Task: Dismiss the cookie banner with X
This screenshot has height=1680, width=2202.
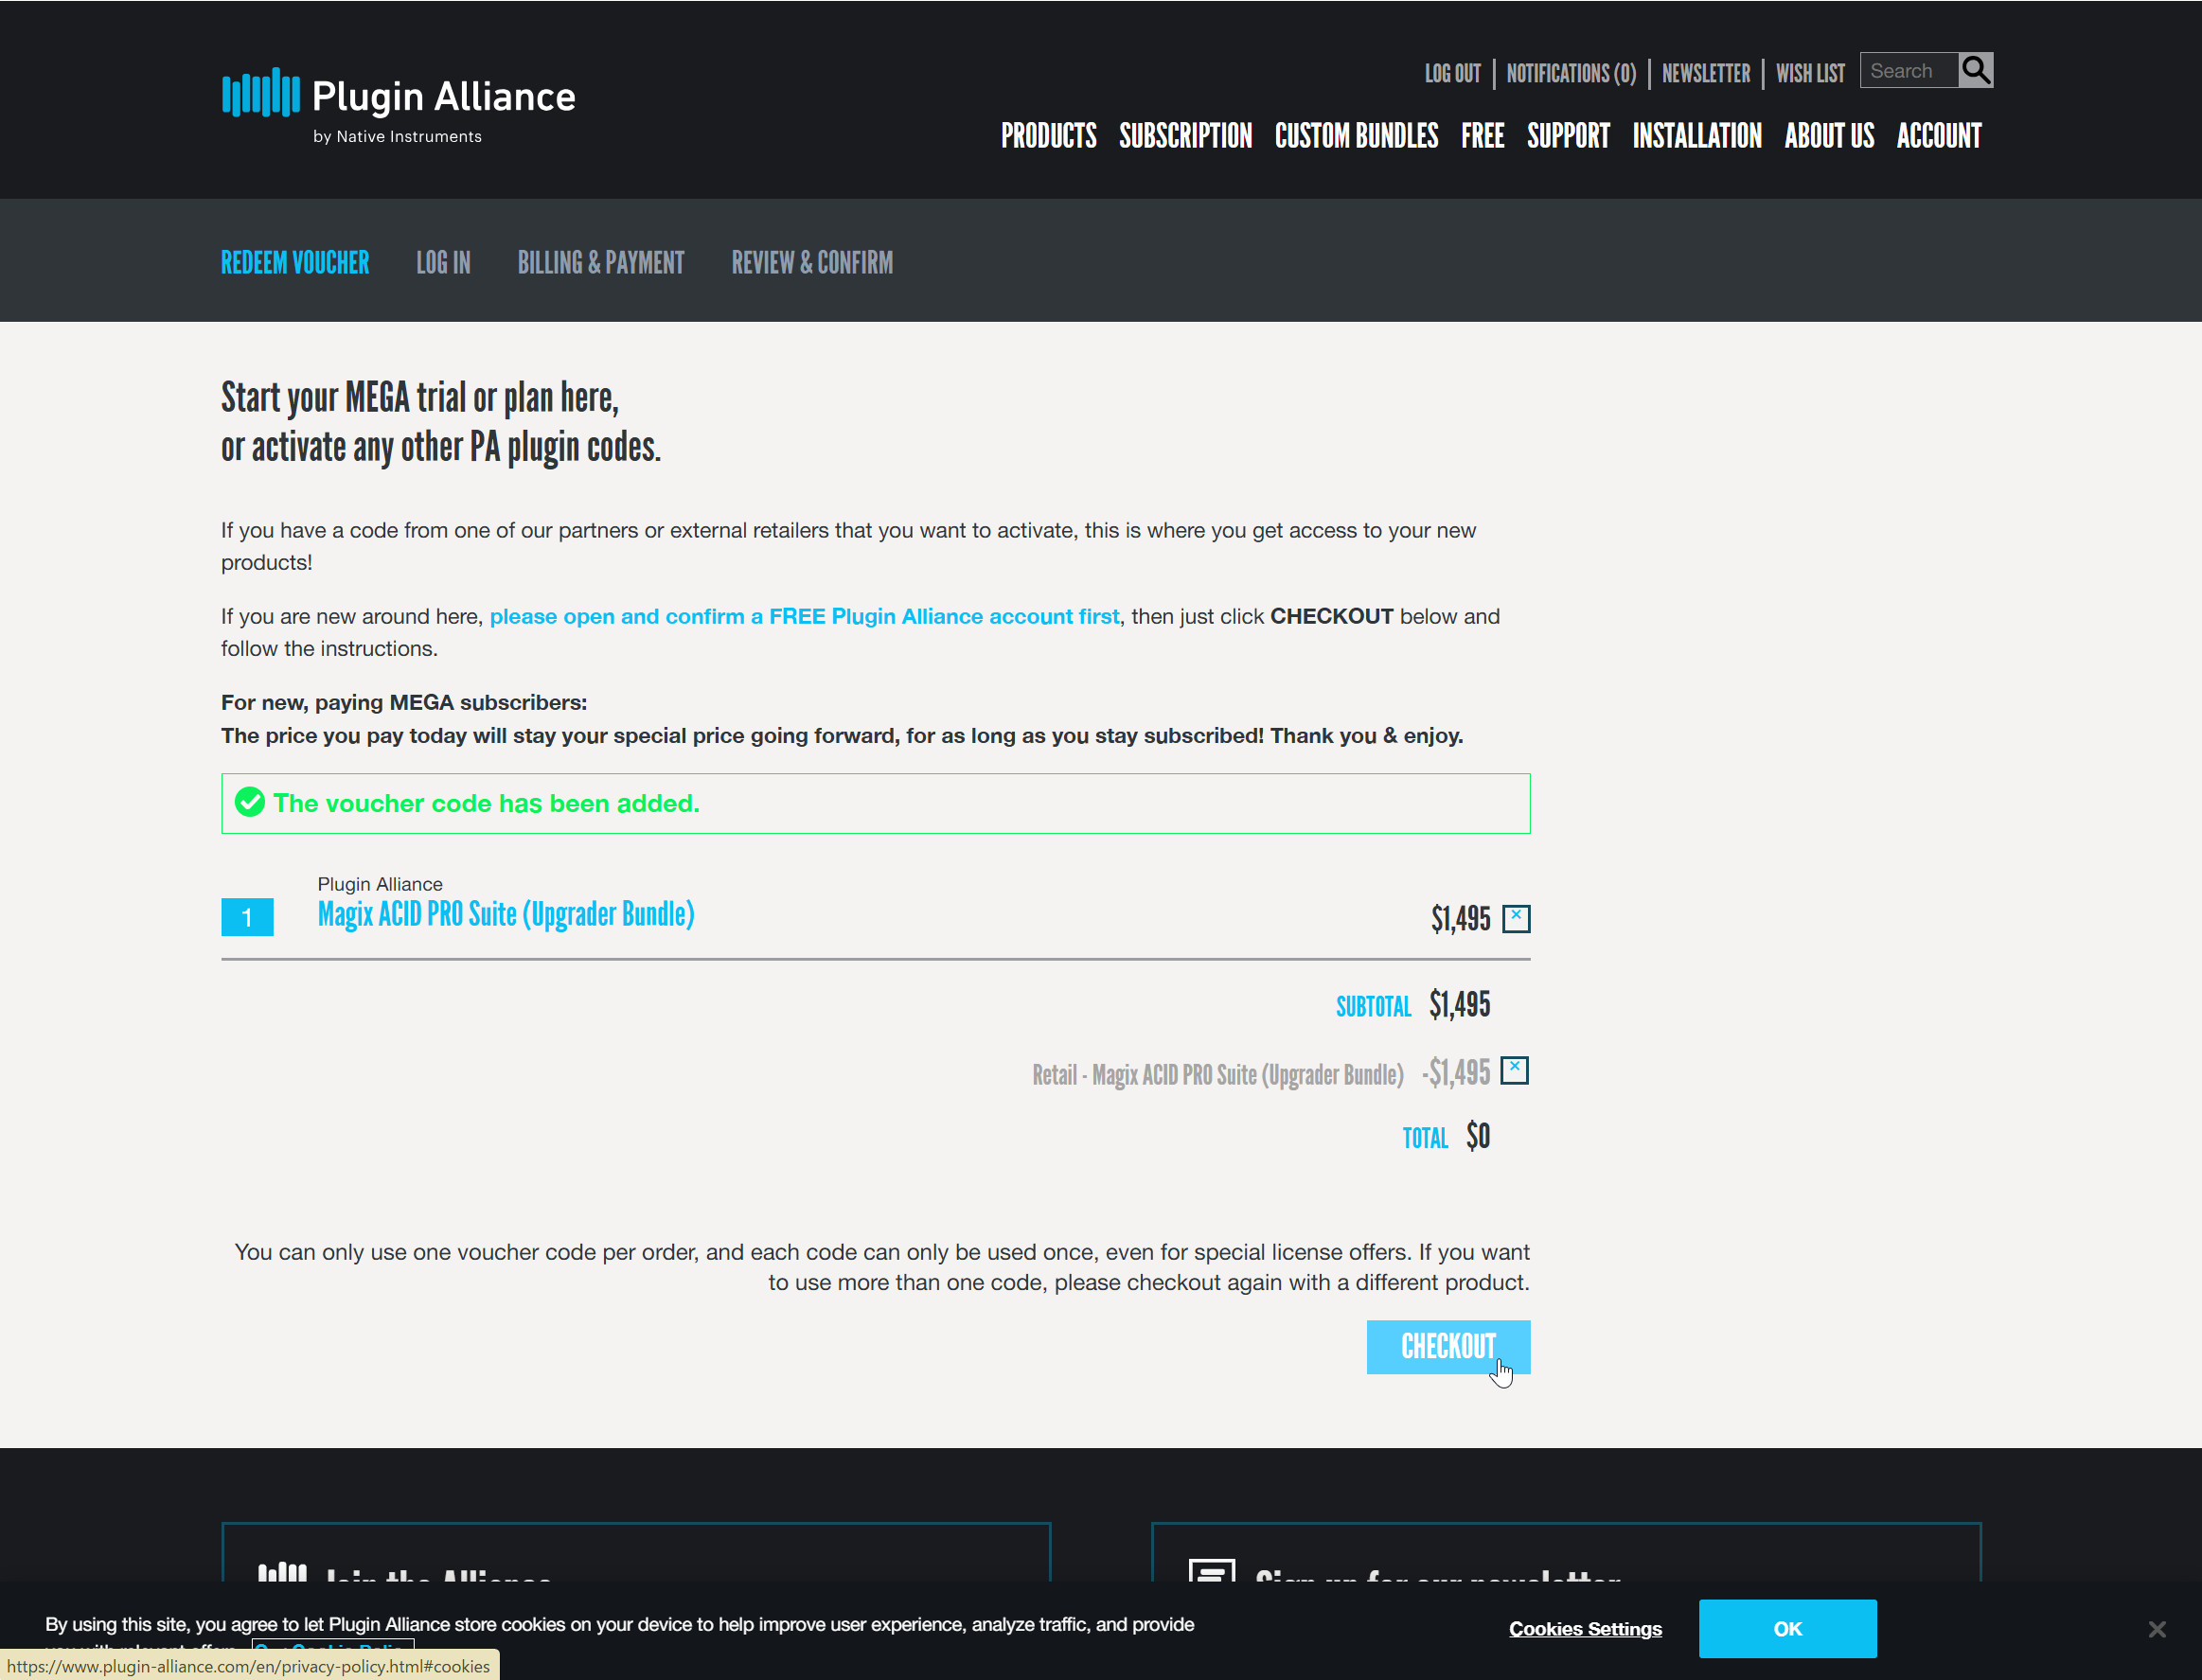Action: click(x=2157, y=1629)
